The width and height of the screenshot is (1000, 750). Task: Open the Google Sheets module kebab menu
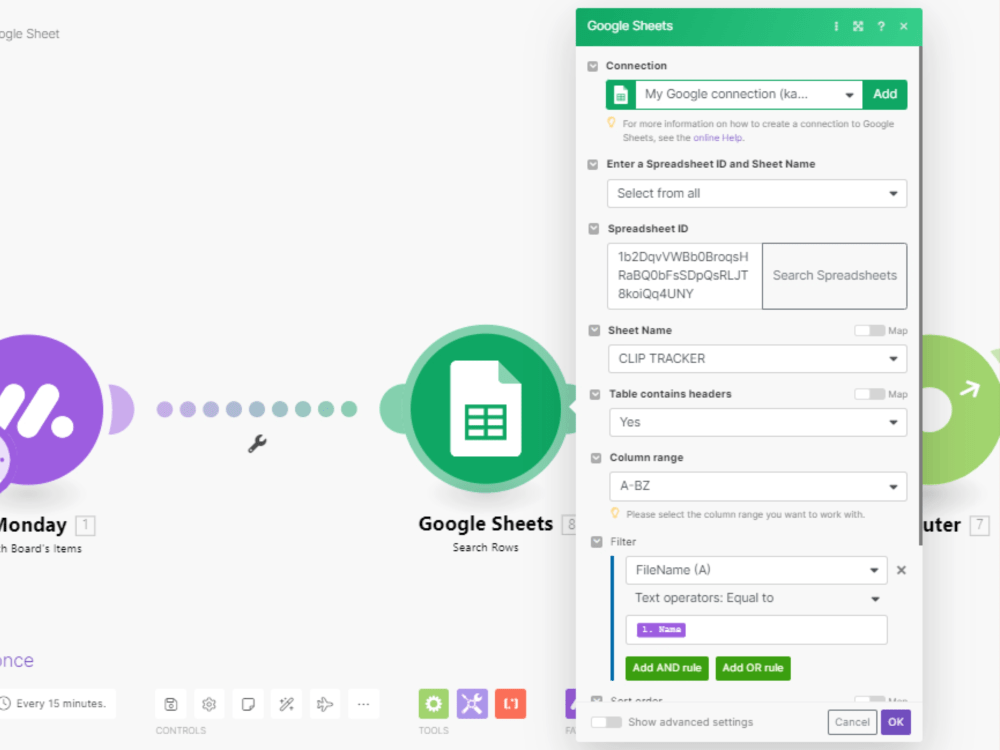[x=836, y=26]
